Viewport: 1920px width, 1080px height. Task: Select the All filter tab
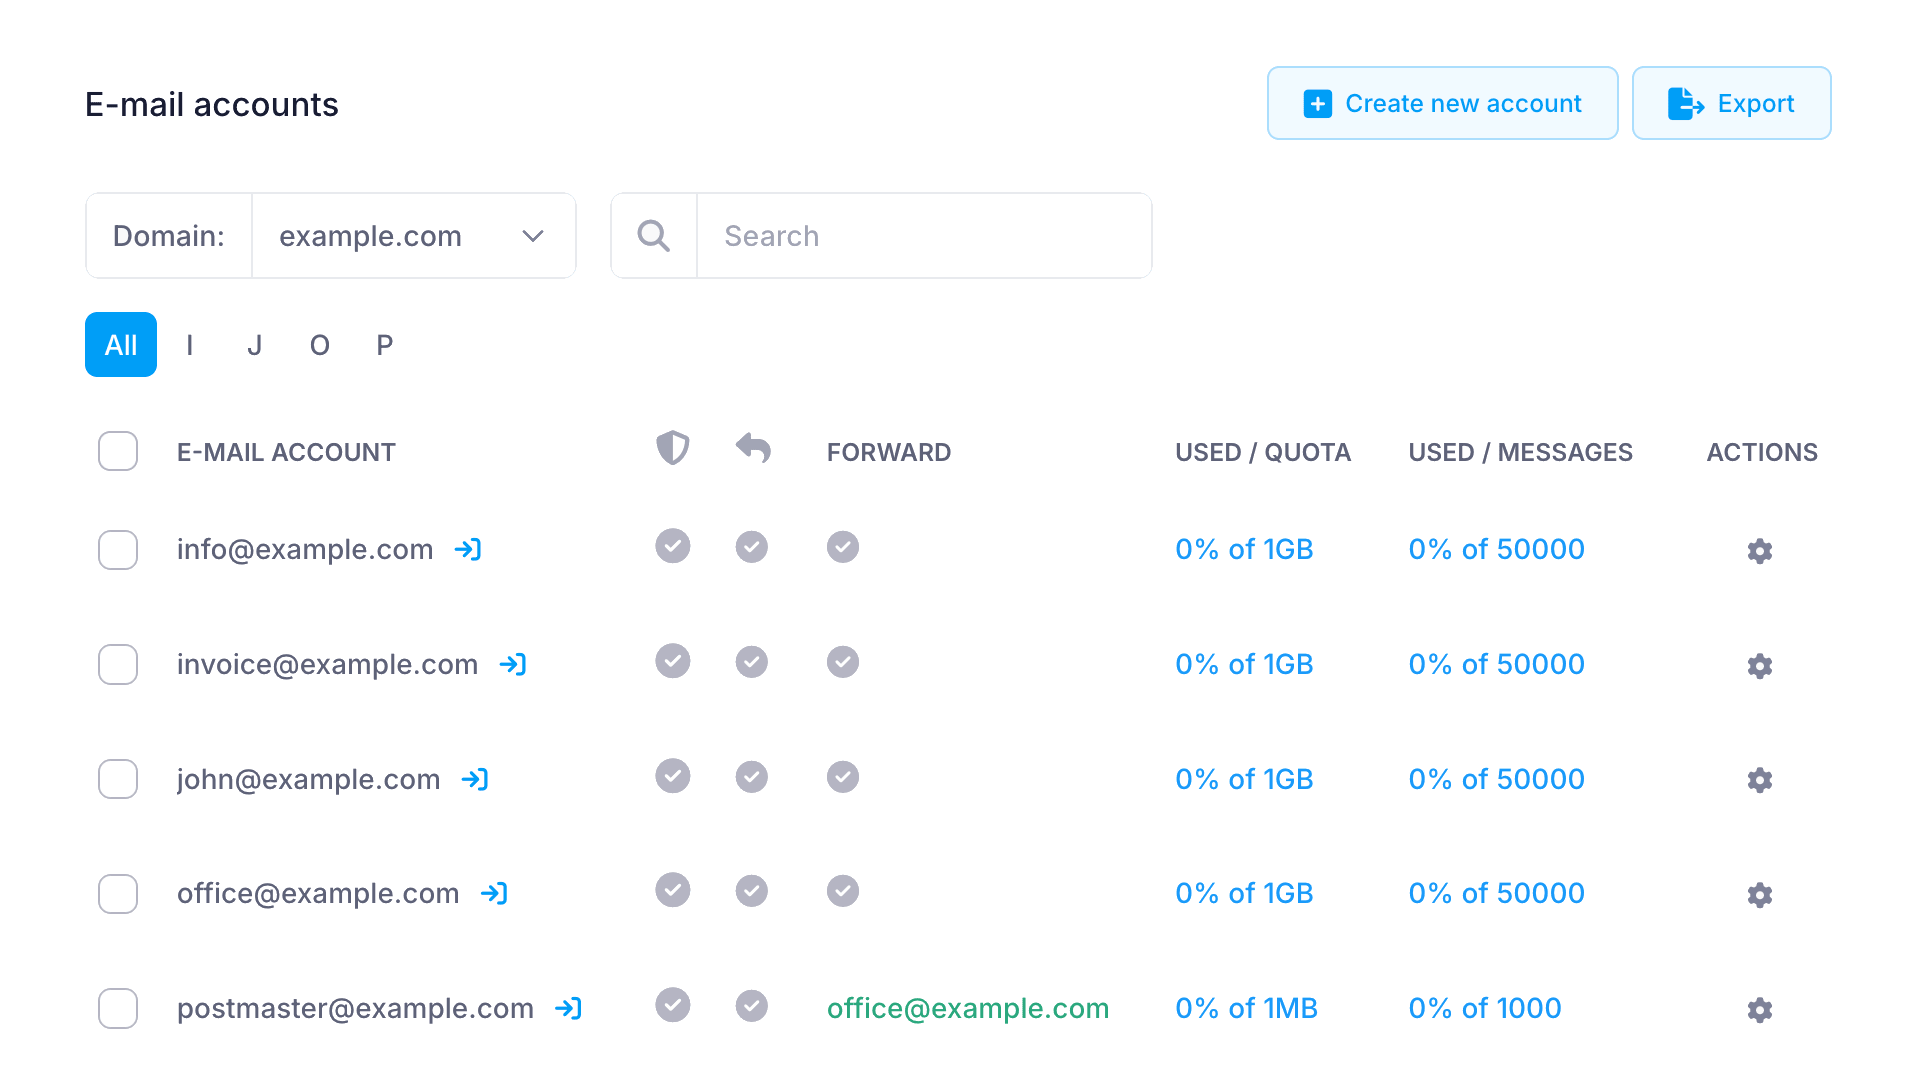(121, 345)
